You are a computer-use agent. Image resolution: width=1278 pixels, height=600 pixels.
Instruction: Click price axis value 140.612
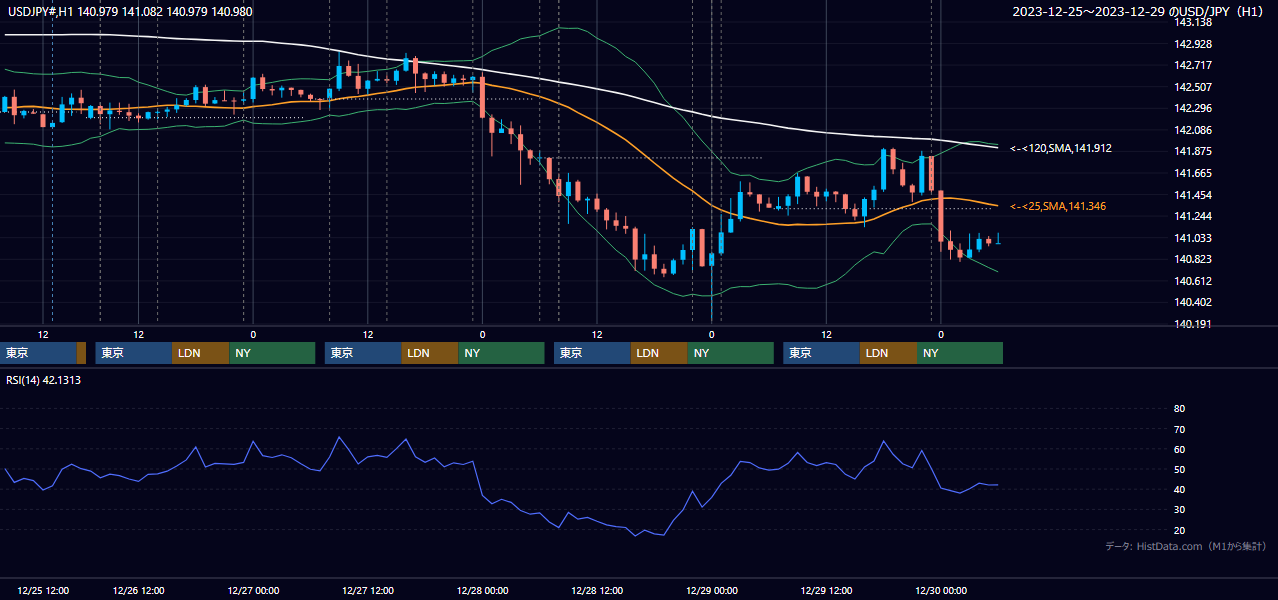[1192, 281]
